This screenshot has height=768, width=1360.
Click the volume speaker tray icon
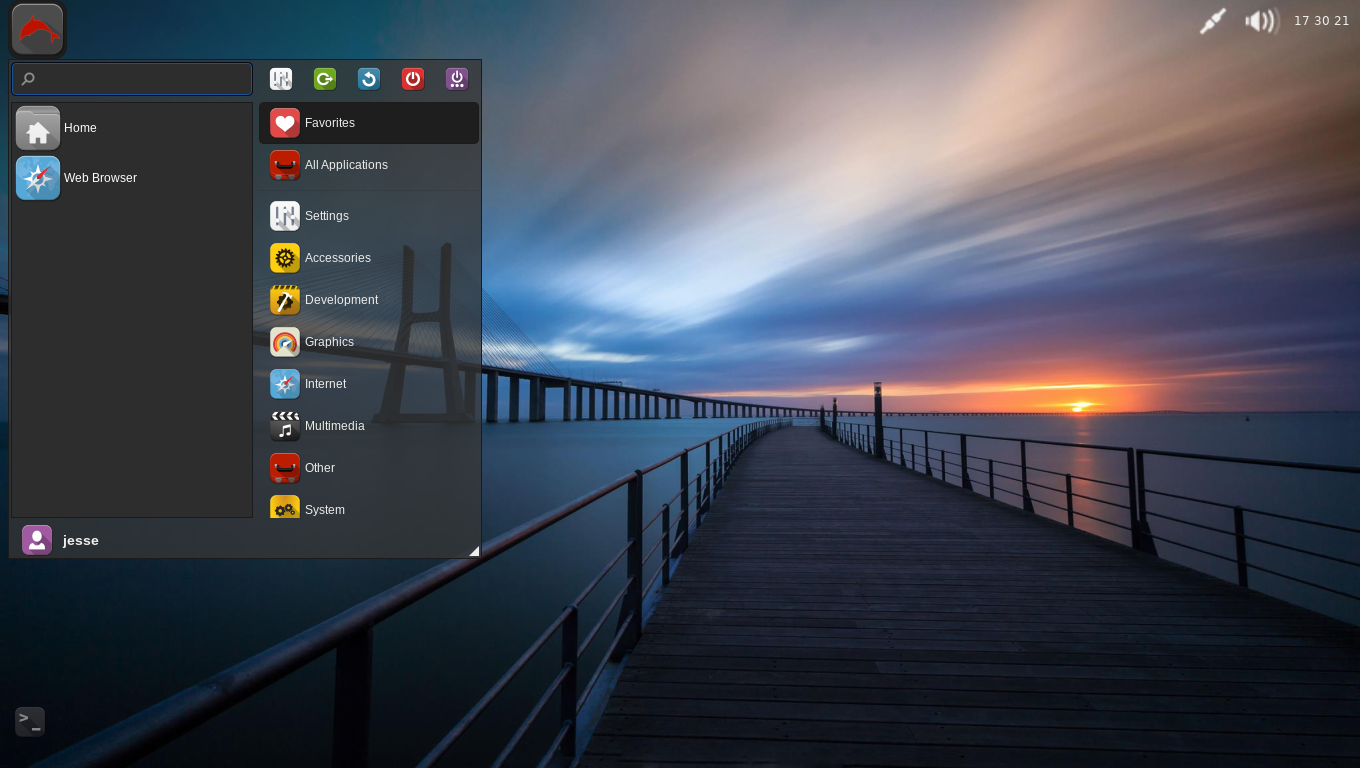pyautogui.click(x=1261, y=21)
